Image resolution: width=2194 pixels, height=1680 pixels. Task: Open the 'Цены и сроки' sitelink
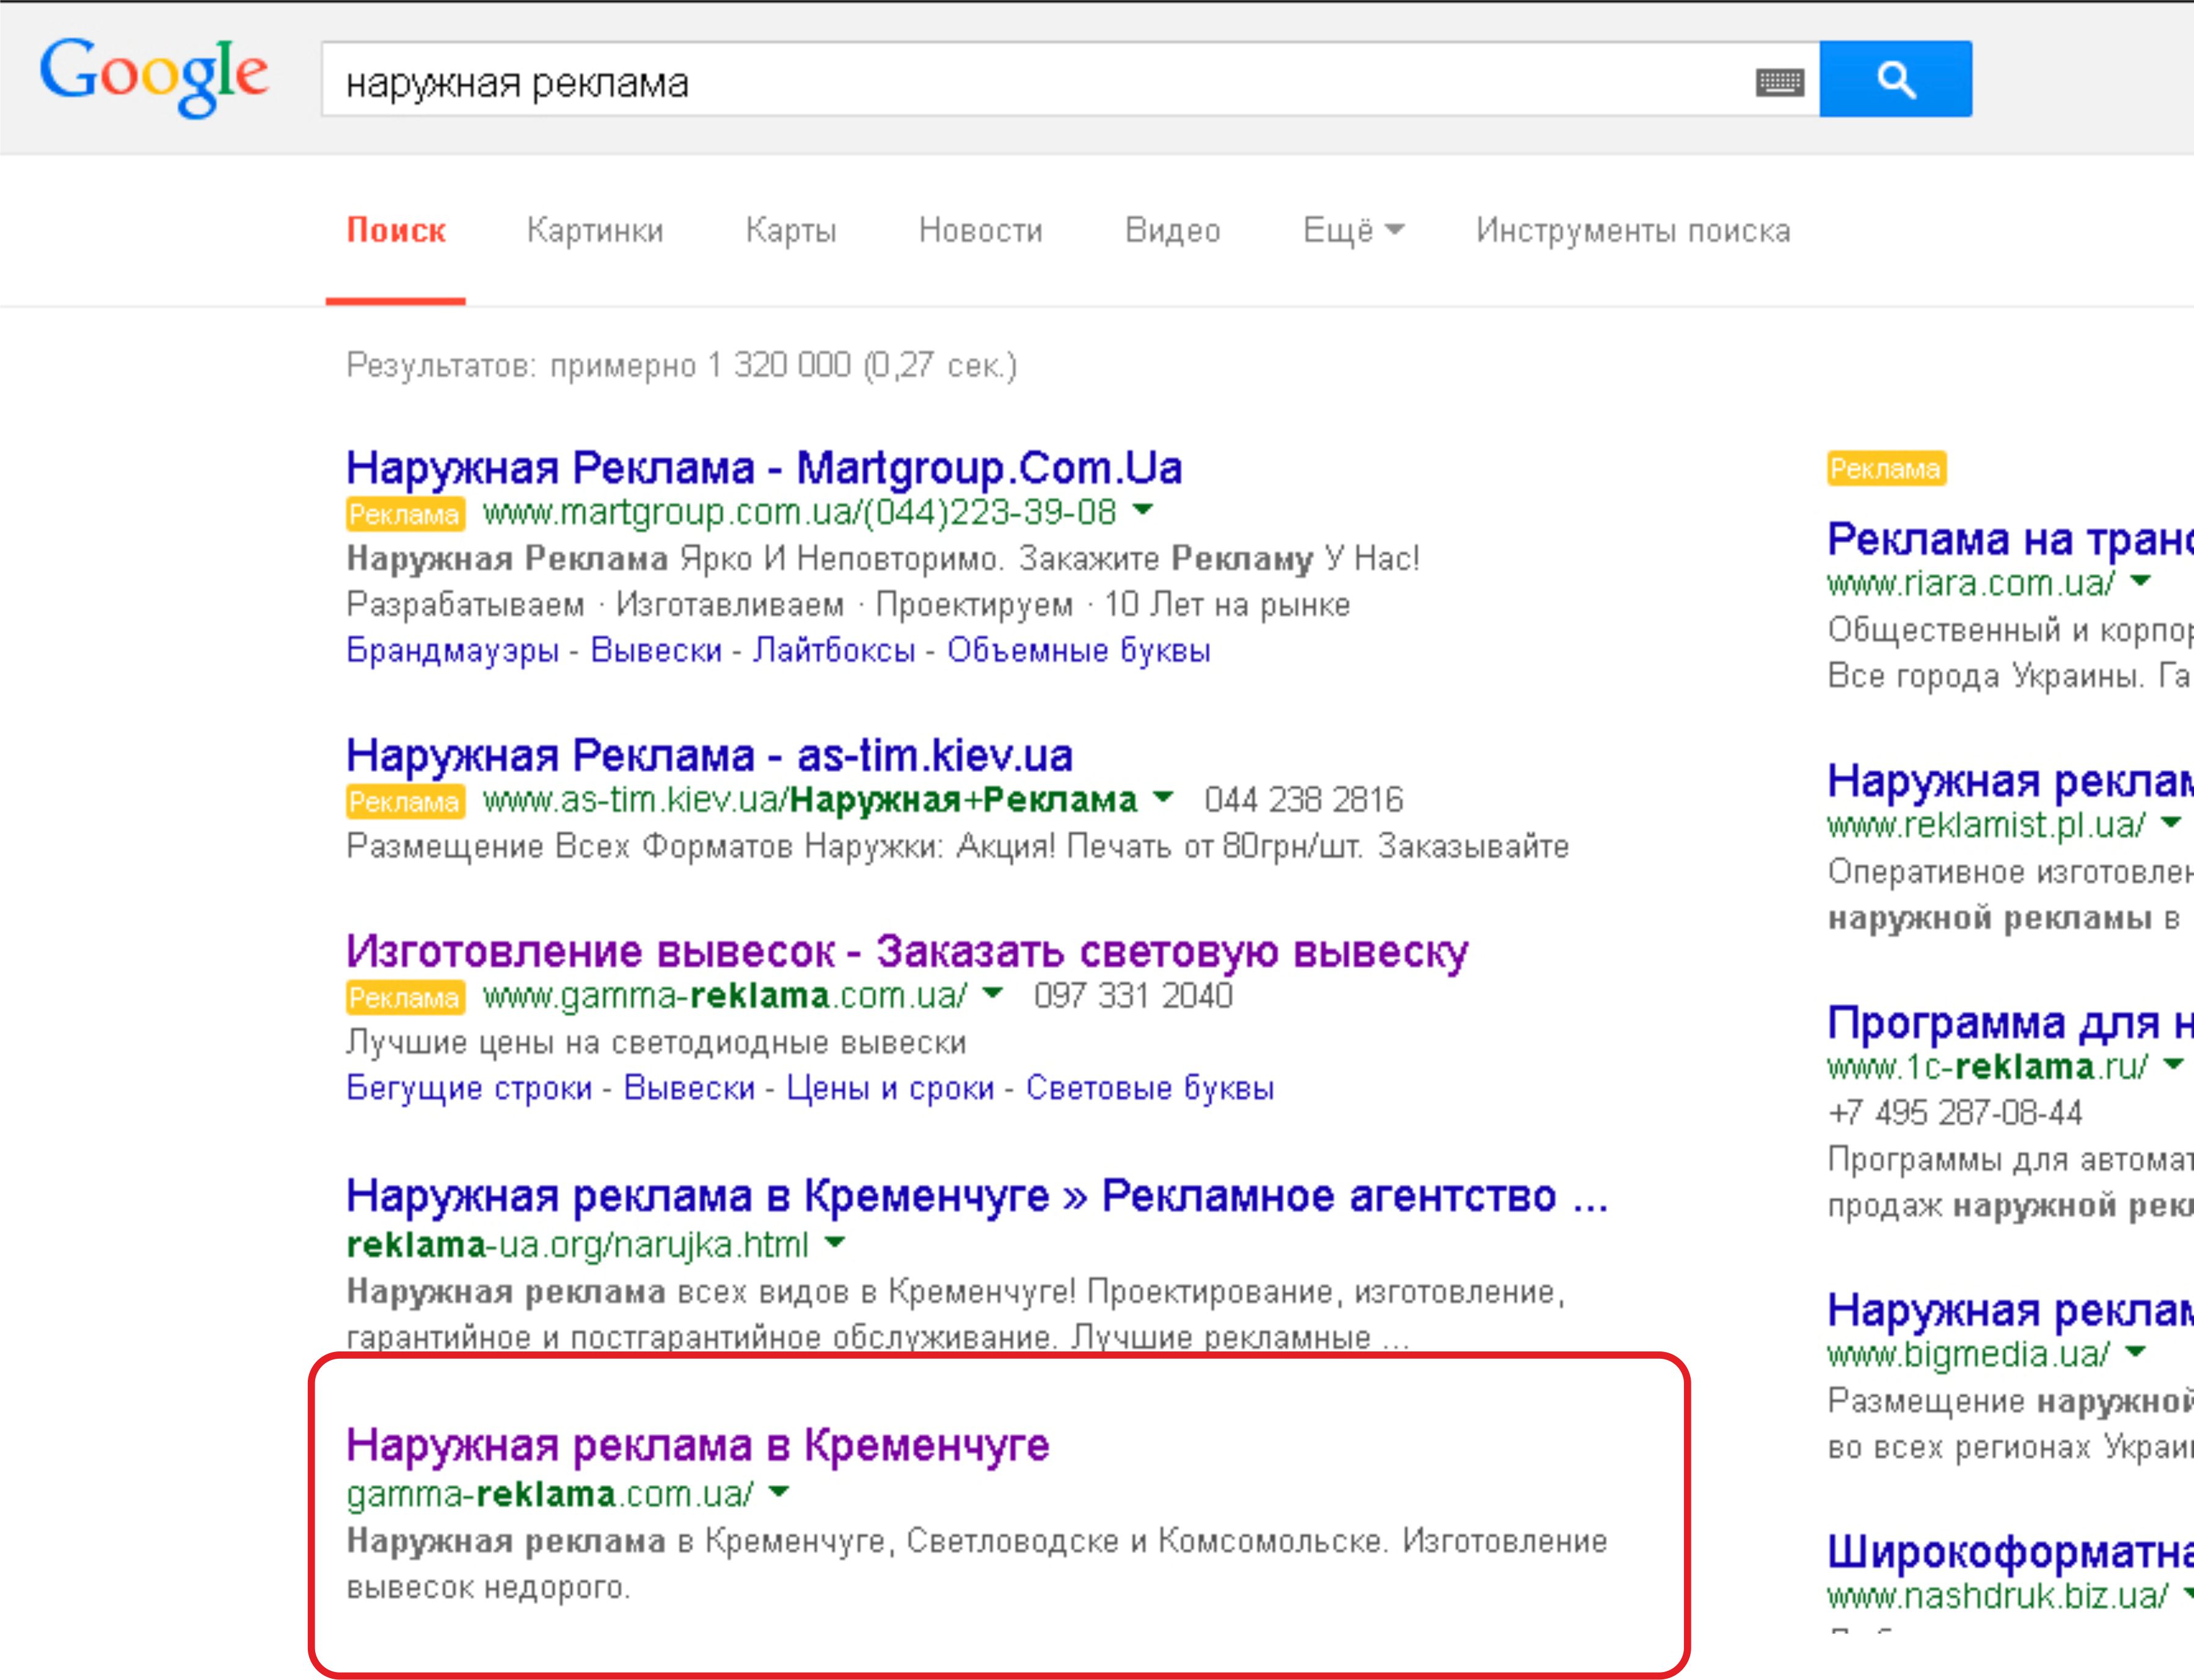pos(890,1087)
